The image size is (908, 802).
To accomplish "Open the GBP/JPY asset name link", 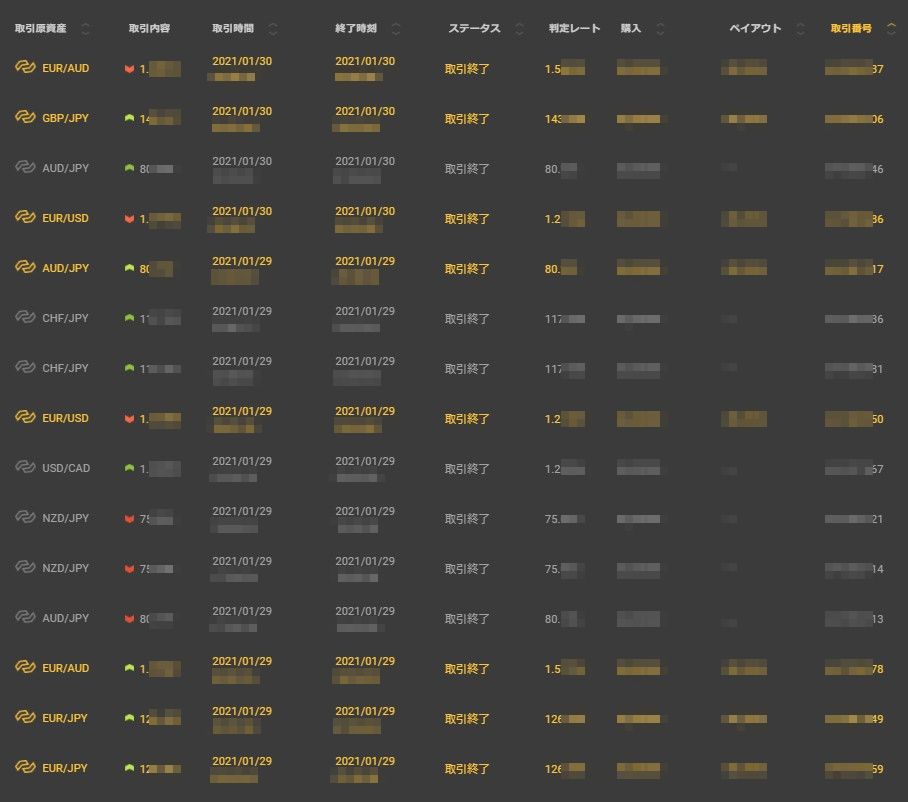I will 65,118.
